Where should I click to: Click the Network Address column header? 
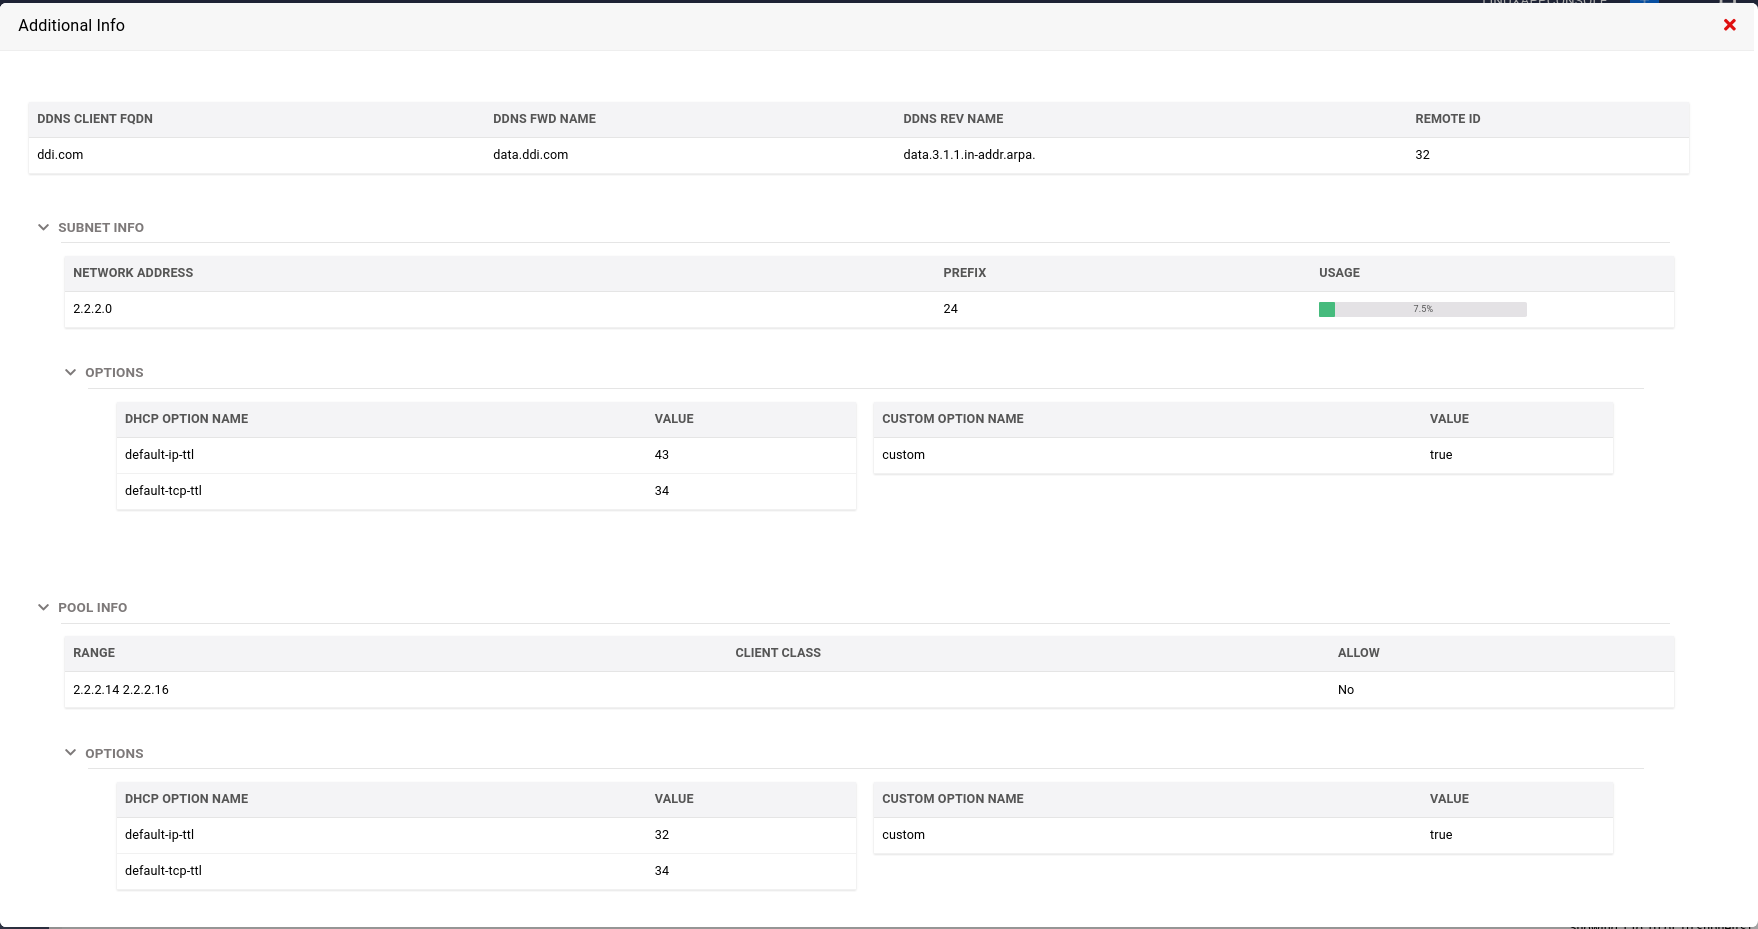point(133,273)
